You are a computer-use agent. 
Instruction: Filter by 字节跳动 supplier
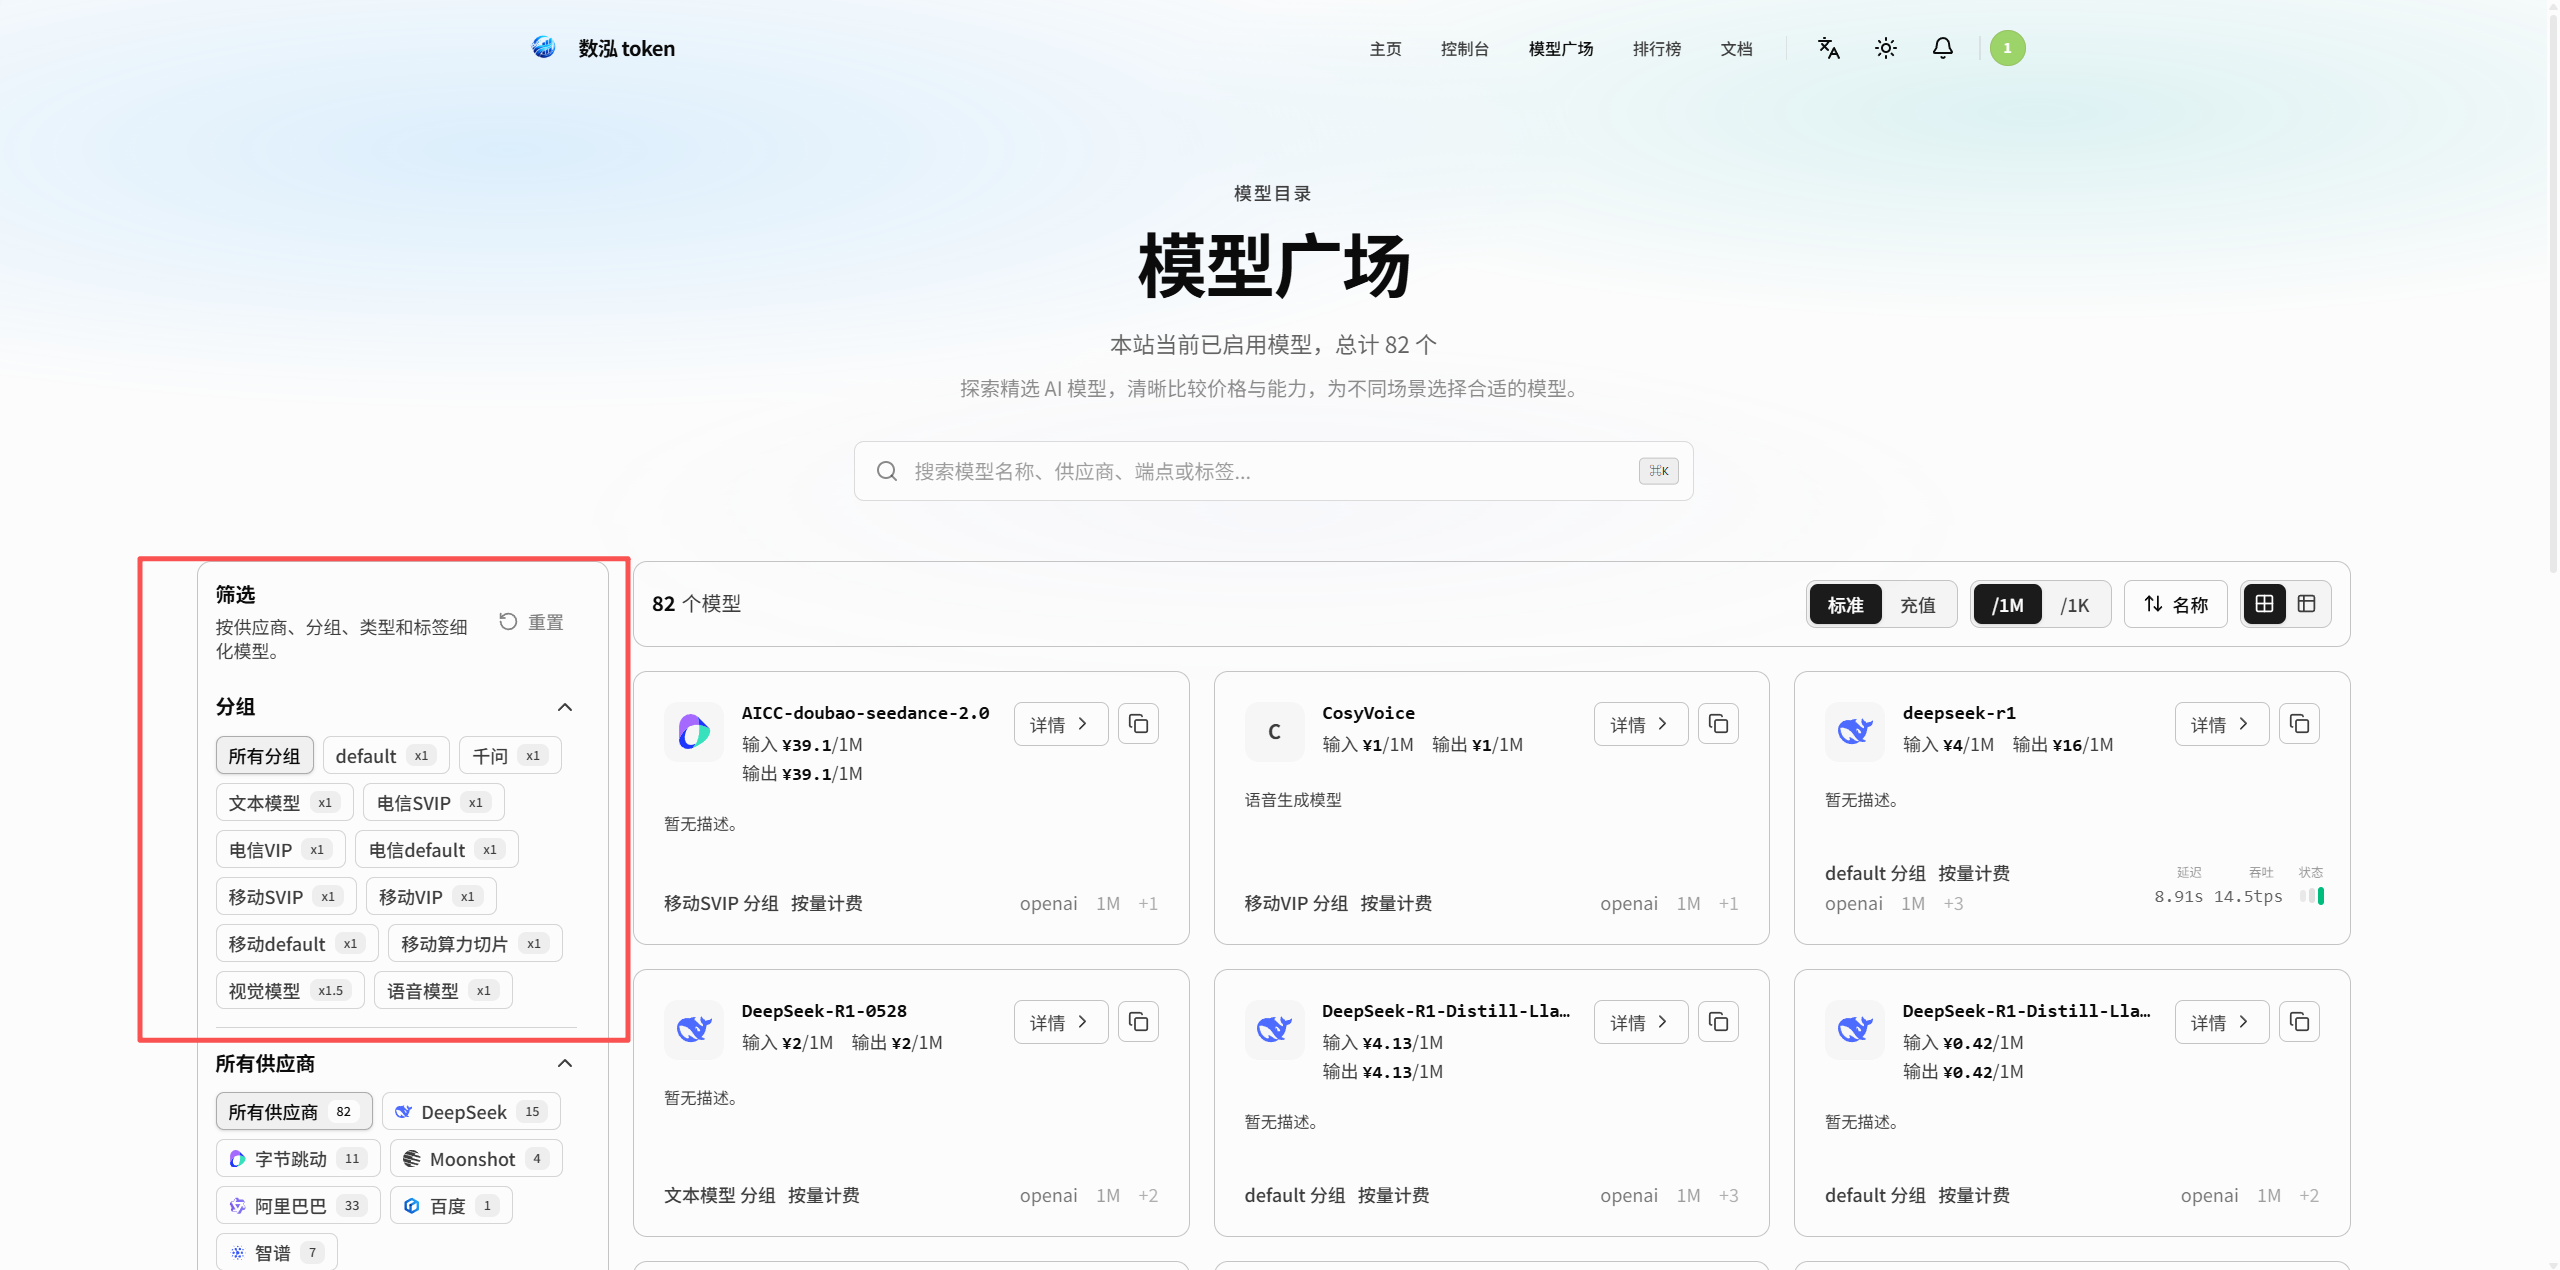pos(297,1159)
